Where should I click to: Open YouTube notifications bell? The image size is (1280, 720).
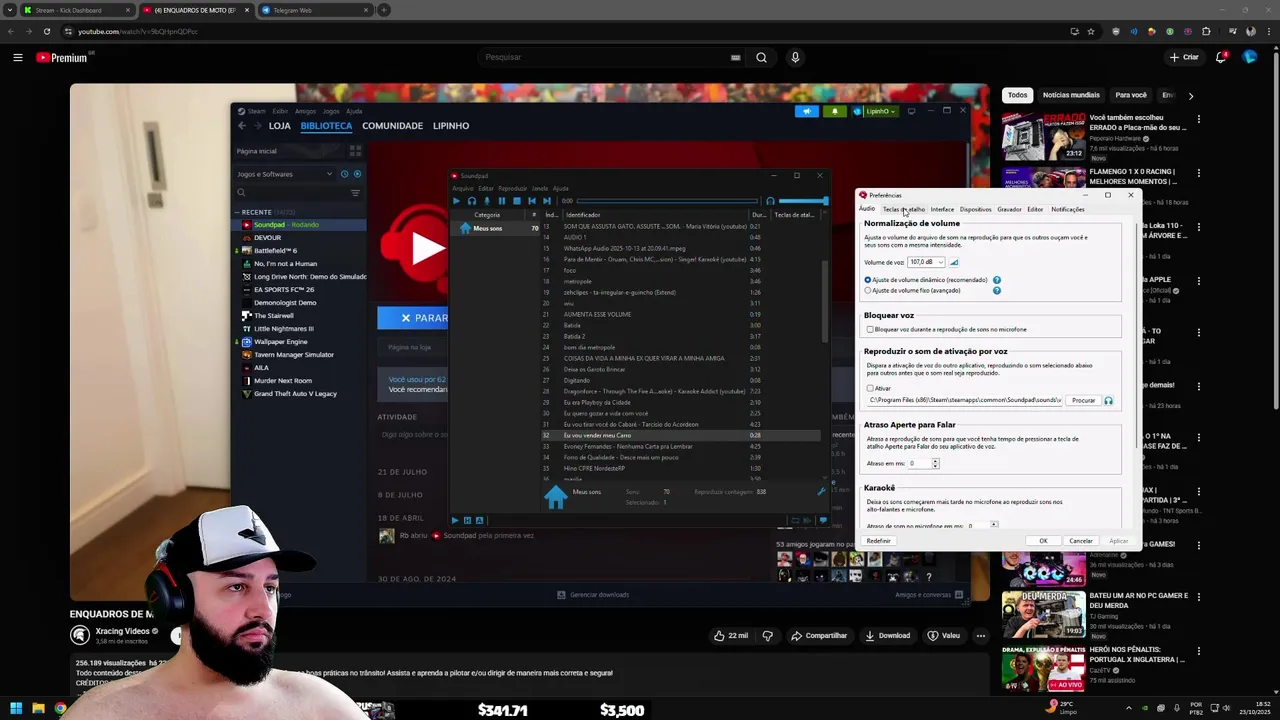coord(1221,57)
